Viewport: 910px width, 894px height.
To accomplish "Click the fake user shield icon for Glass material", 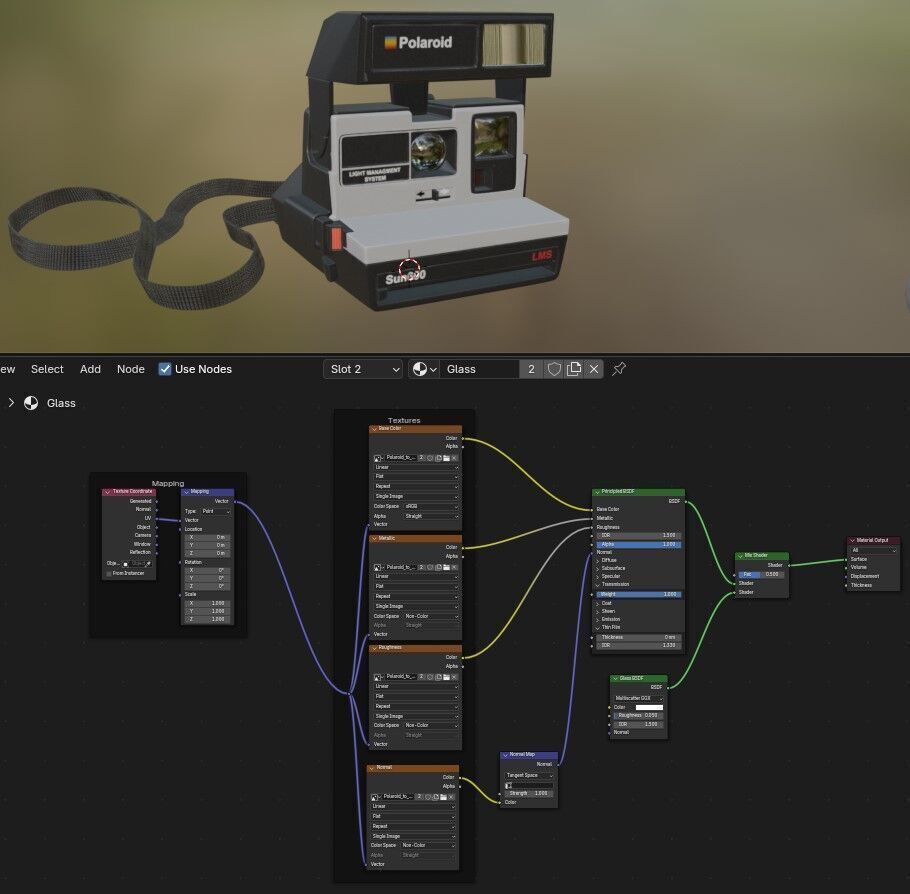I will tap(554, 369).
